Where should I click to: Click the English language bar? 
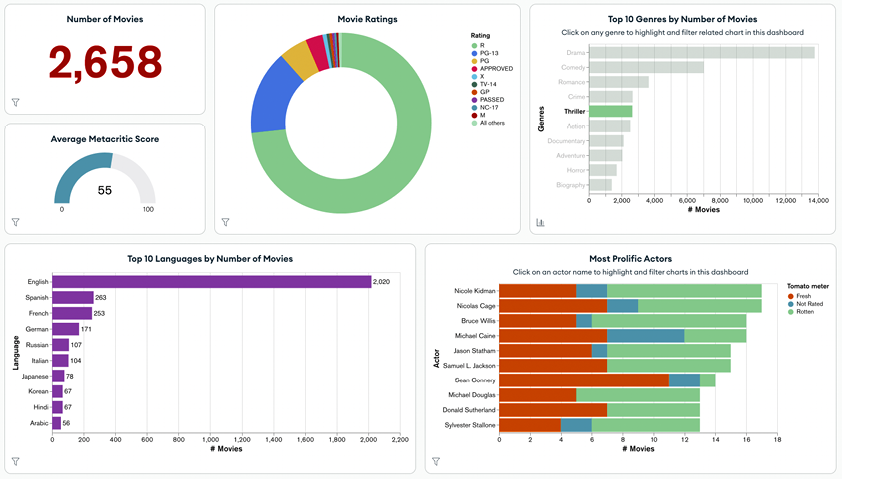(x=212, y=282)
